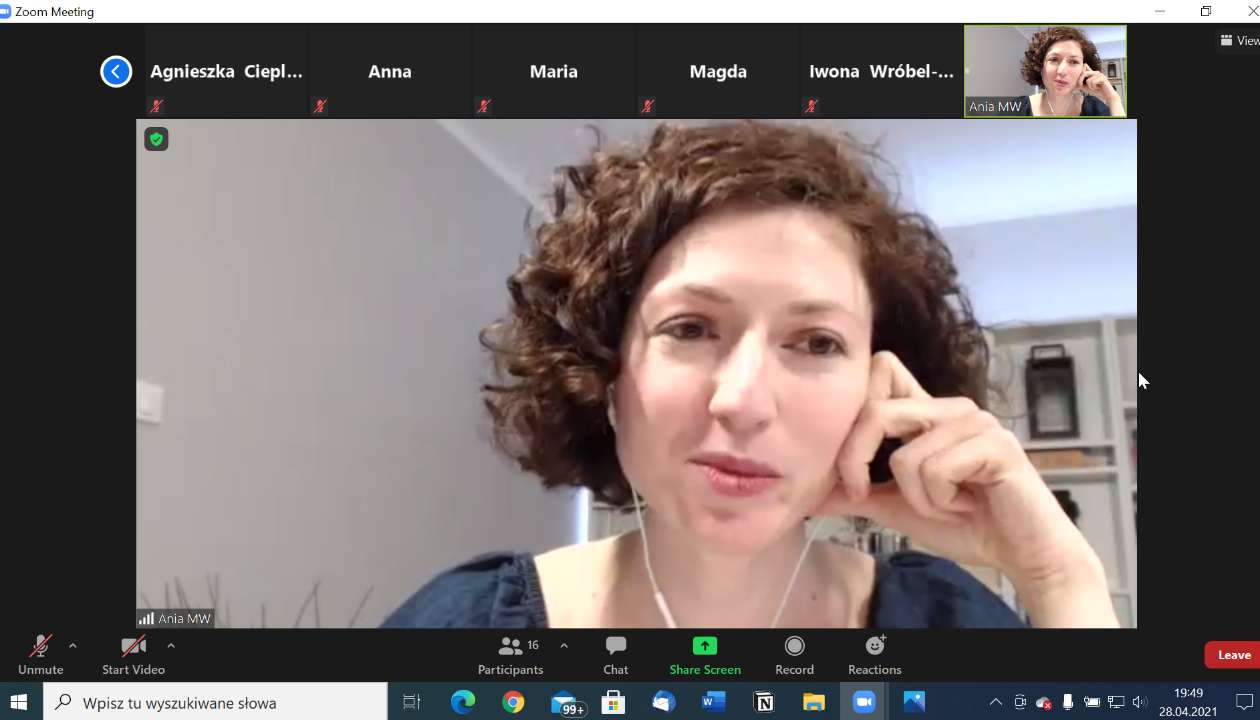Expand video options caret beside Start Video
Viewport: 1260px width, 720px height.
[x=171, y=646]
